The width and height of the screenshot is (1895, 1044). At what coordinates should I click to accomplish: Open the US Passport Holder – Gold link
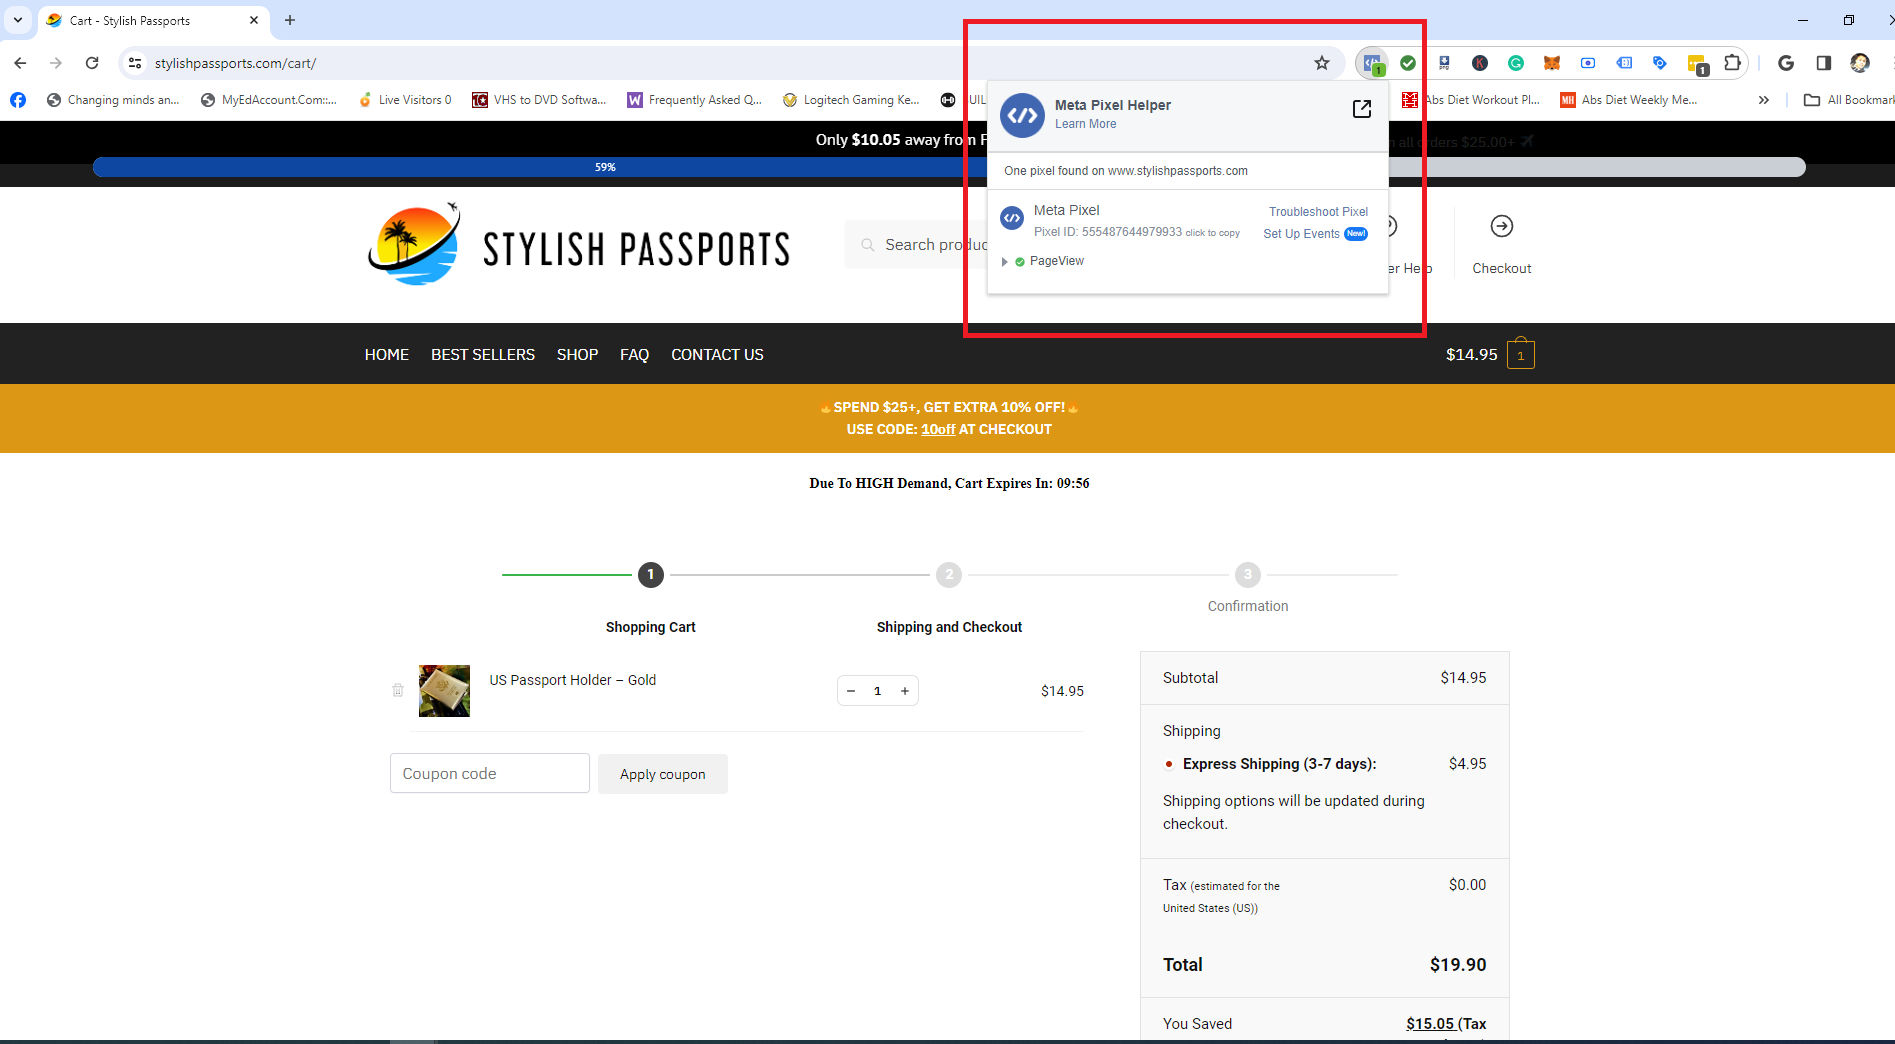[573, 680]
